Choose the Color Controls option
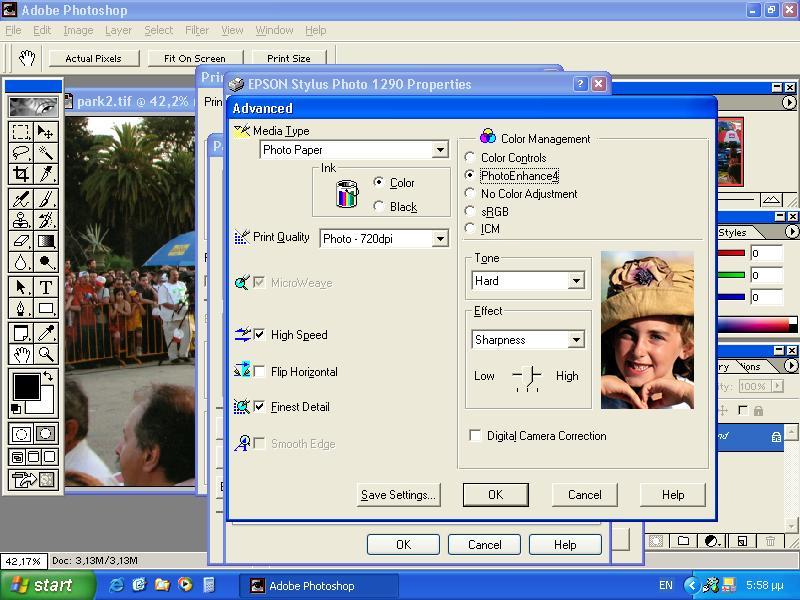800x600 pixels. tap(470, 157)
